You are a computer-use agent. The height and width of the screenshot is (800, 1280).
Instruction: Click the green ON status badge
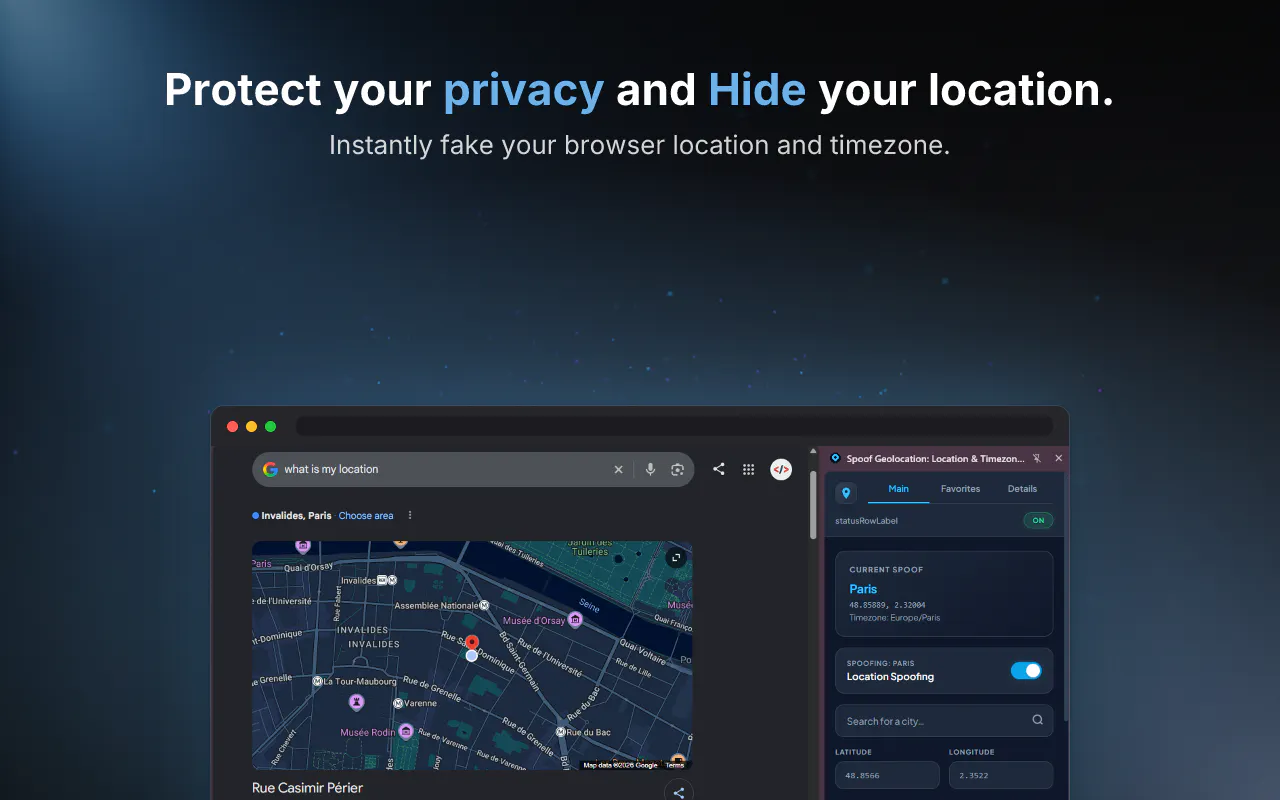pyautogui.click(x=1038, y=520)
